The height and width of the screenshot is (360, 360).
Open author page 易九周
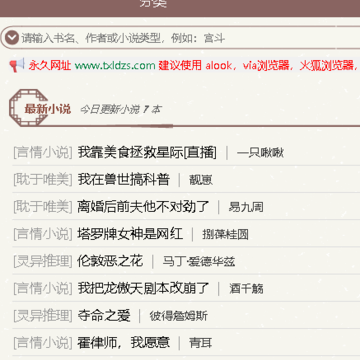pos(246,207)
